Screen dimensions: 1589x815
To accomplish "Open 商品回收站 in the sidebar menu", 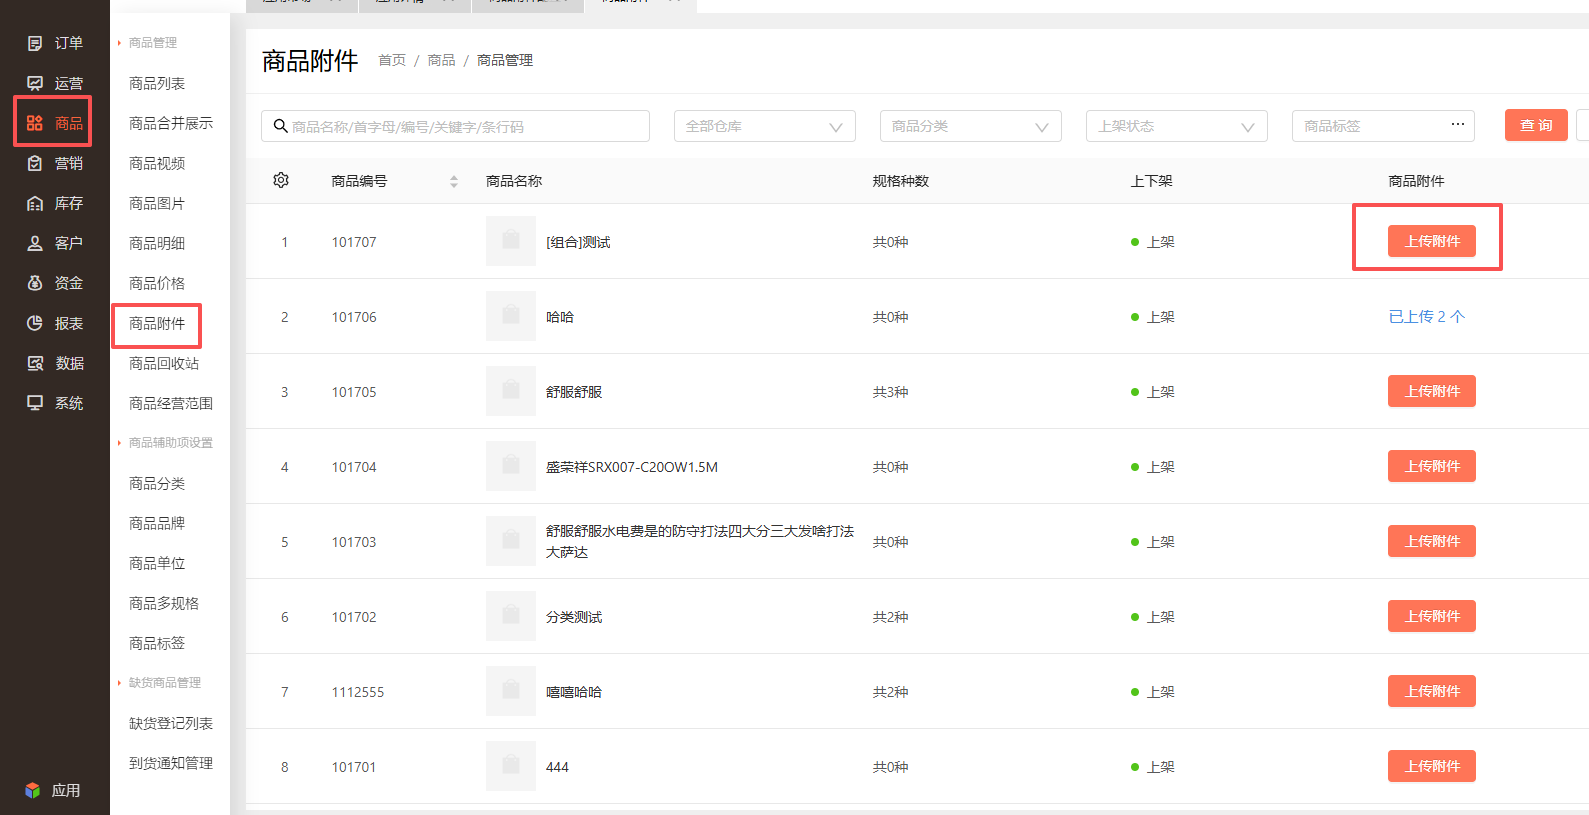I will [164, 363].
